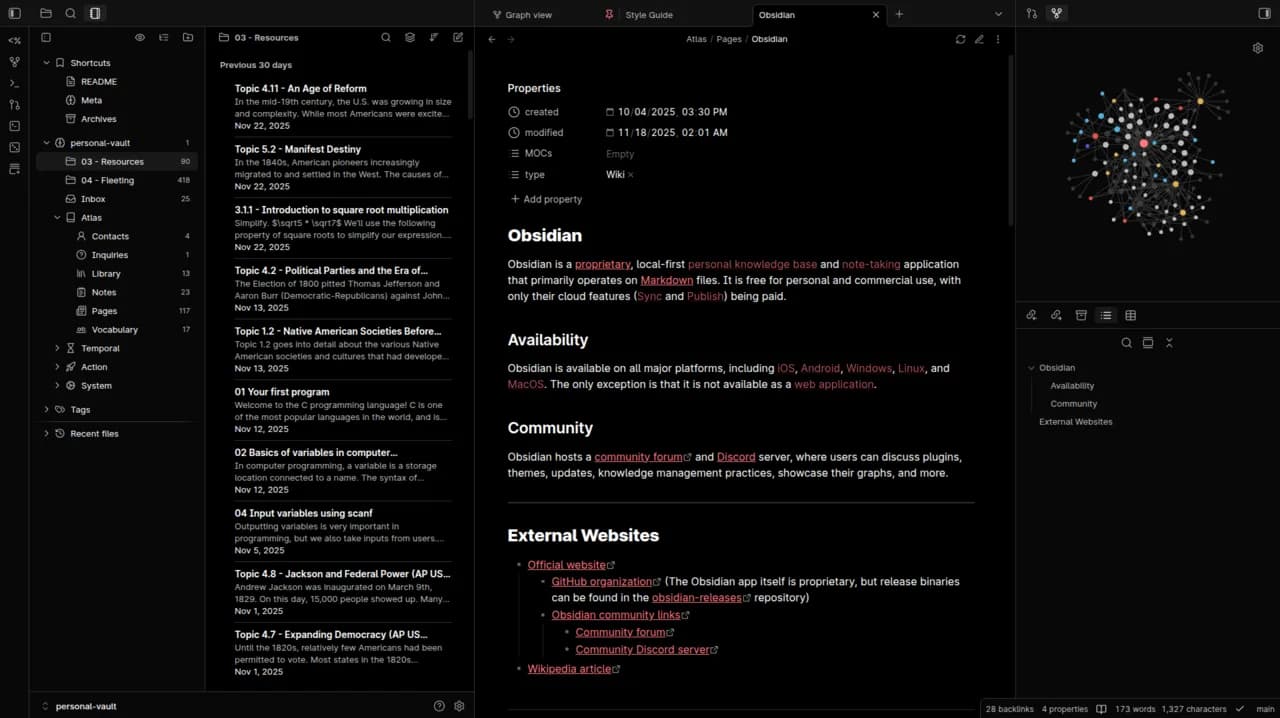Close the Obsidian tab
Viewport: 1280px width, 718px height.
click(876, 15)
